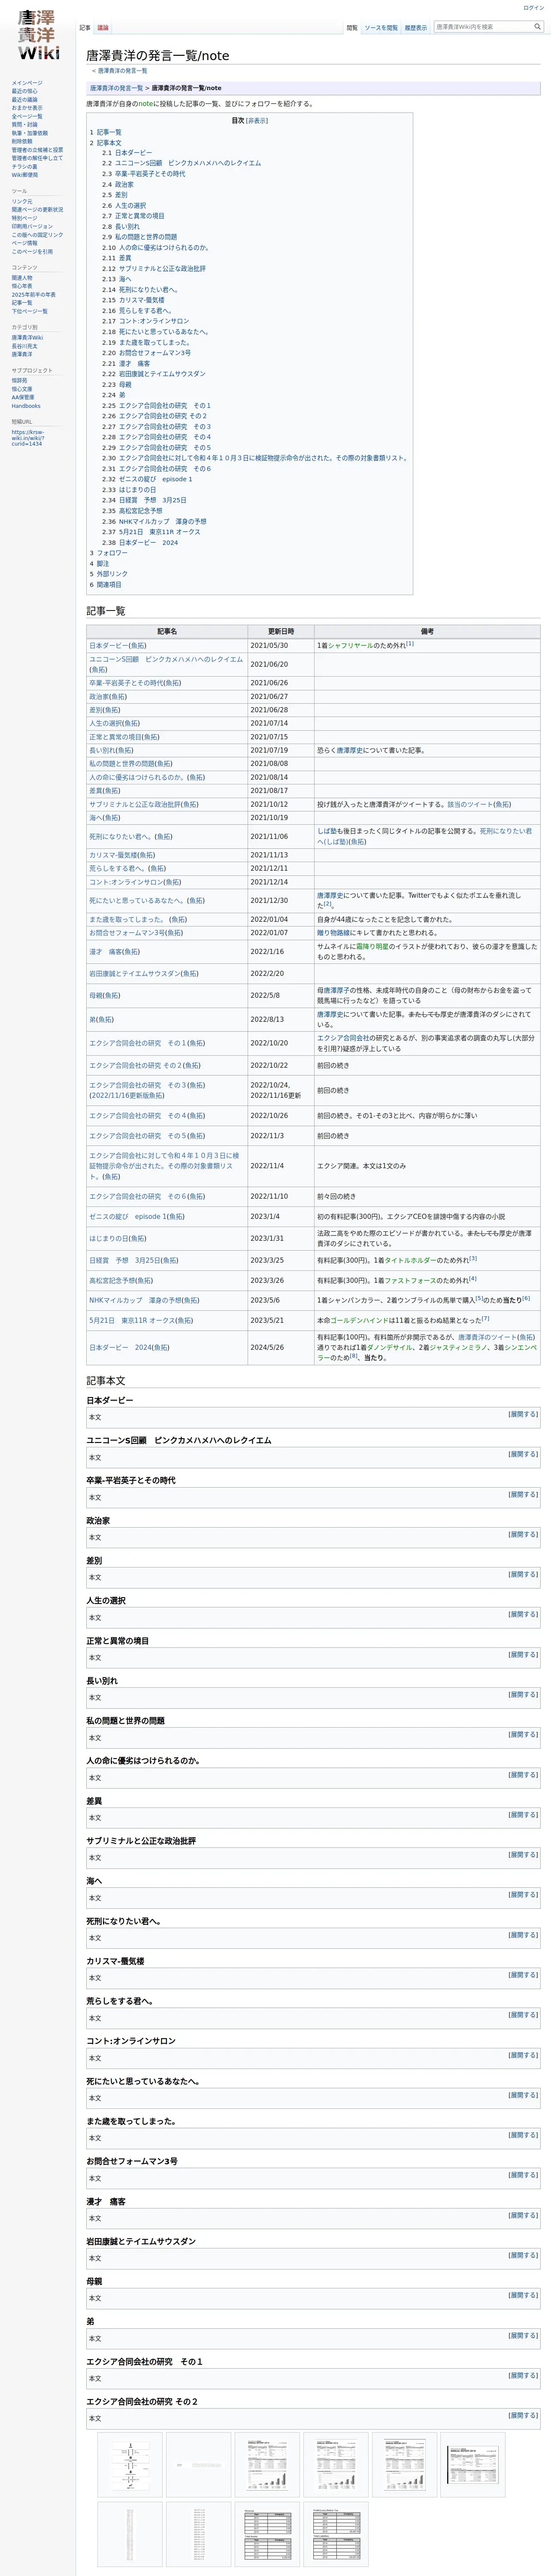Expand 本文 under 漫才 痛客
Screen dimensions: 551x2576
tap(523, 2215)
